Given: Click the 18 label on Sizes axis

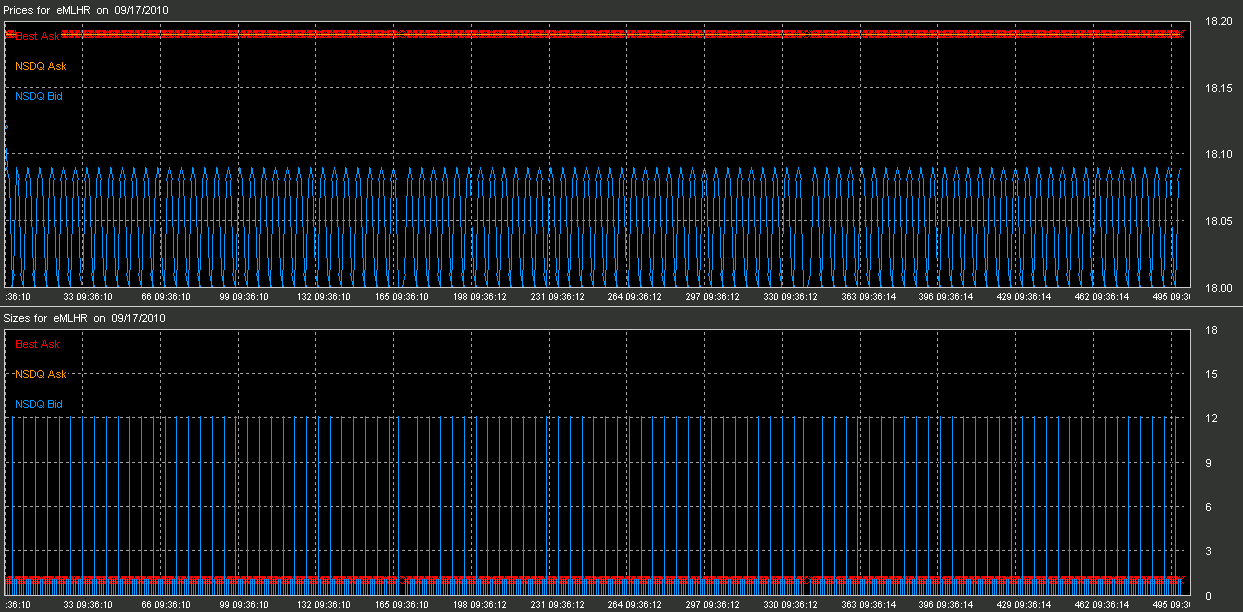Looking at the screenshot, I should 1210,330.
